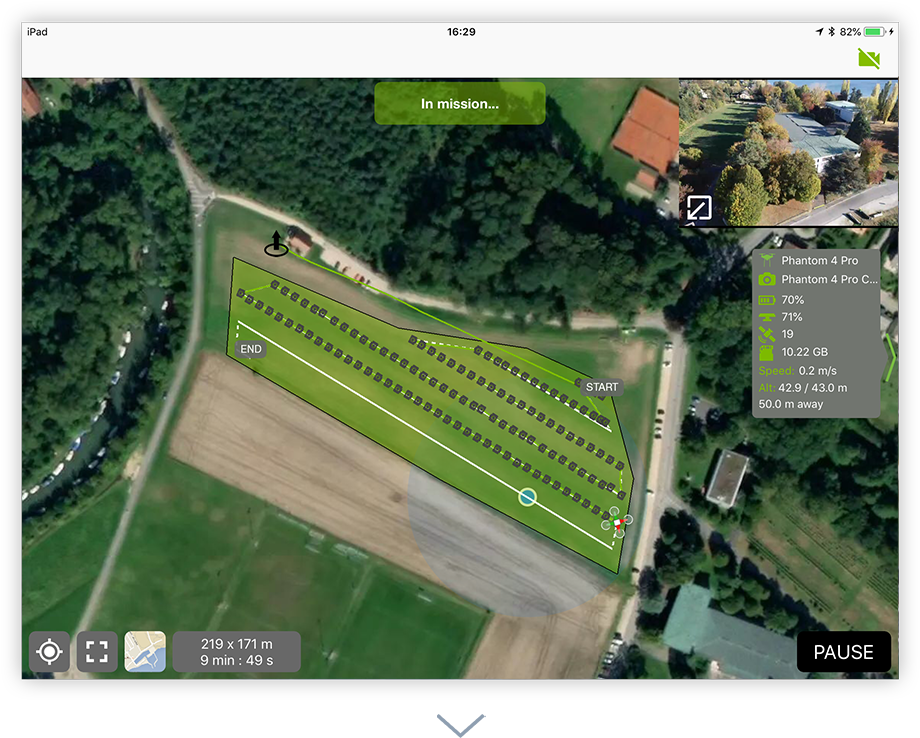Tap the Phantom 4 Pro camera icon
This screenshot has height=738, width=920.
click(767, 279)
